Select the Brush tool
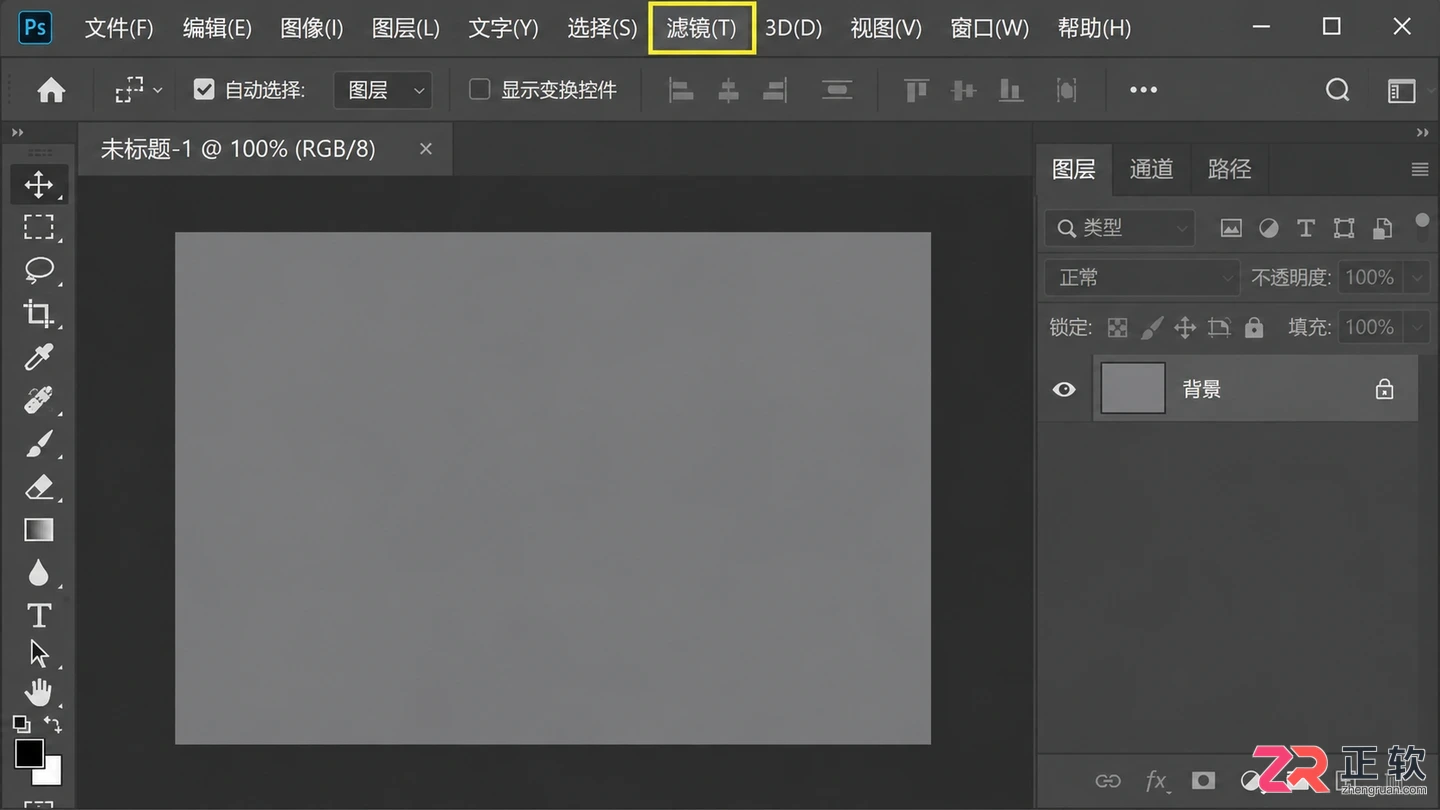1440x810 pixels. tap(39, 443)
